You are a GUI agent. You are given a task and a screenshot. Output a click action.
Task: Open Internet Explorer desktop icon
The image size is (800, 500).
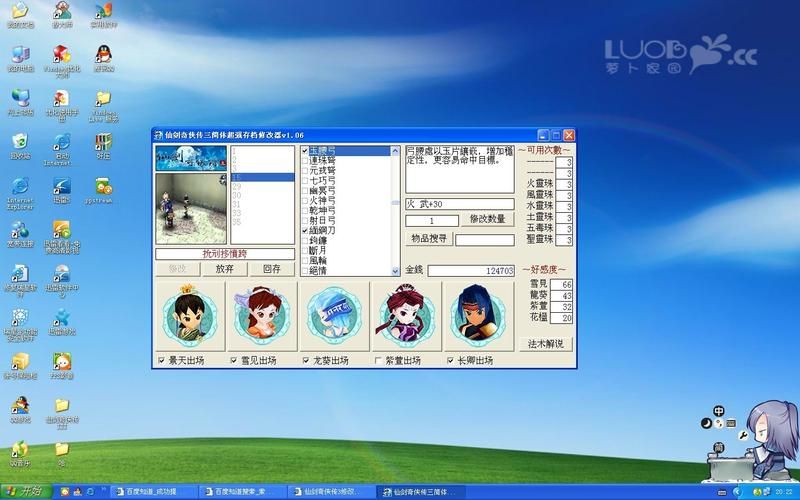point(20,193)
